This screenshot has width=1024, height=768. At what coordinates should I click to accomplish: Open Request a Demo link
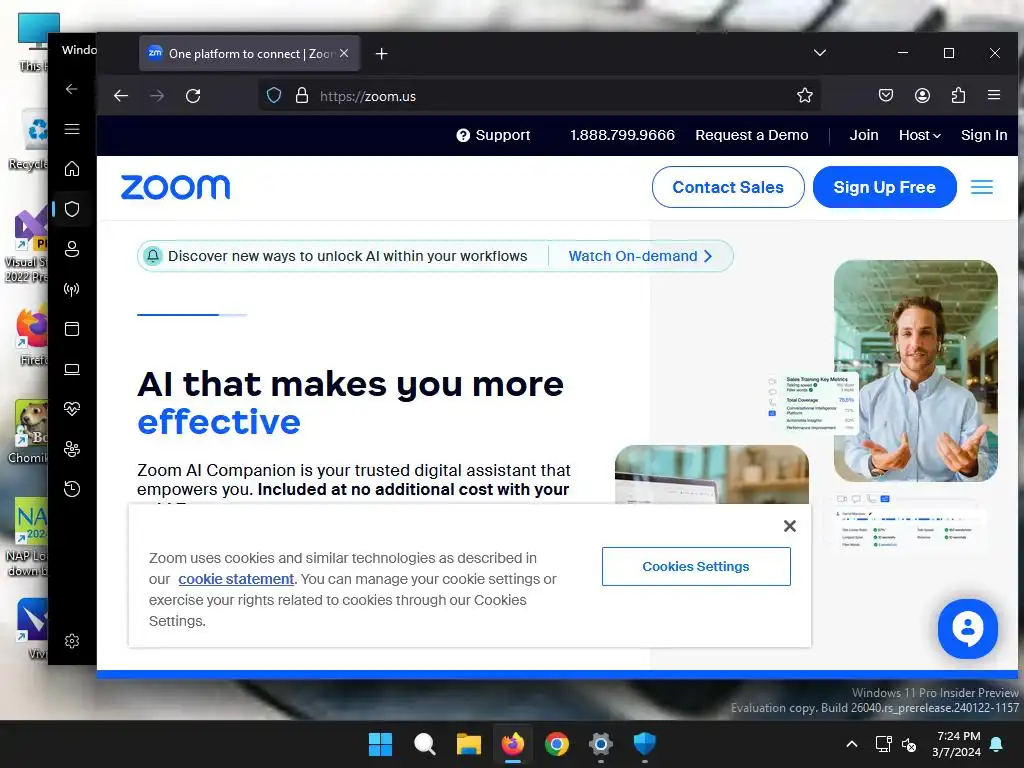(752, 135)
